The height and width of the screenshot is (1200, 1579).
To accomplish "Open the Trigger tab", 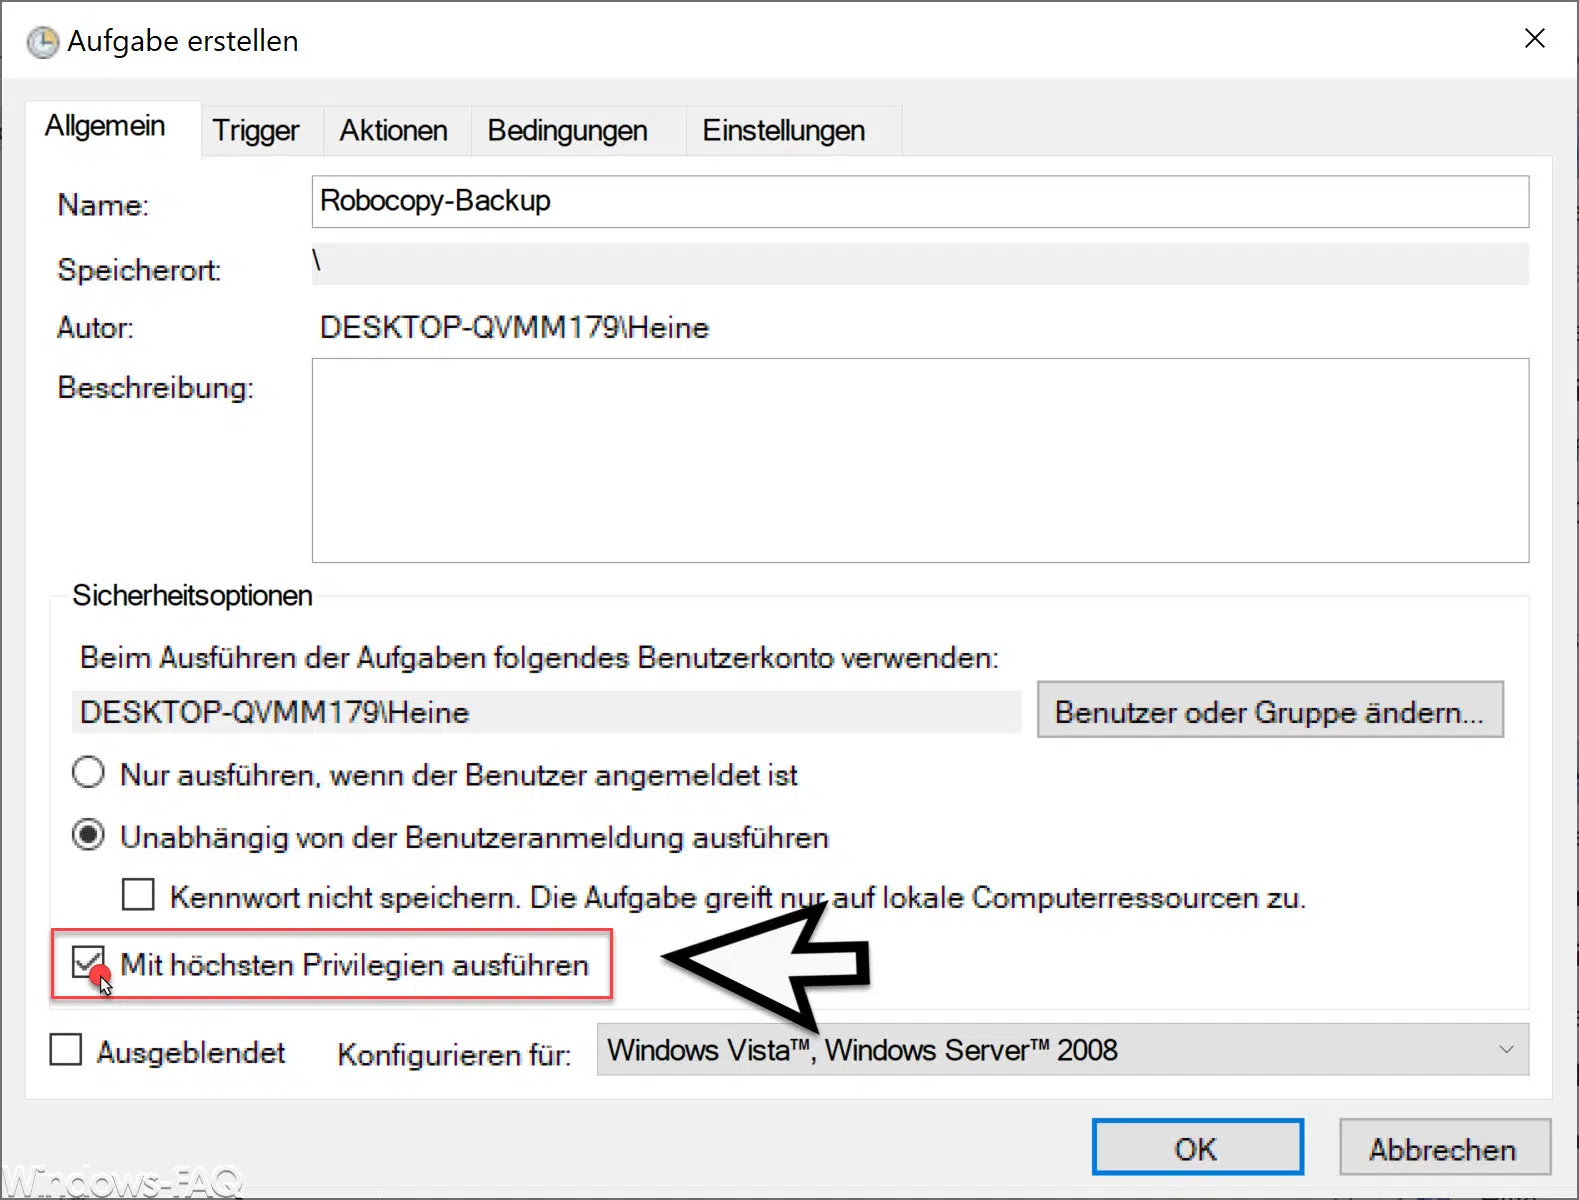I will coord(256,131).
